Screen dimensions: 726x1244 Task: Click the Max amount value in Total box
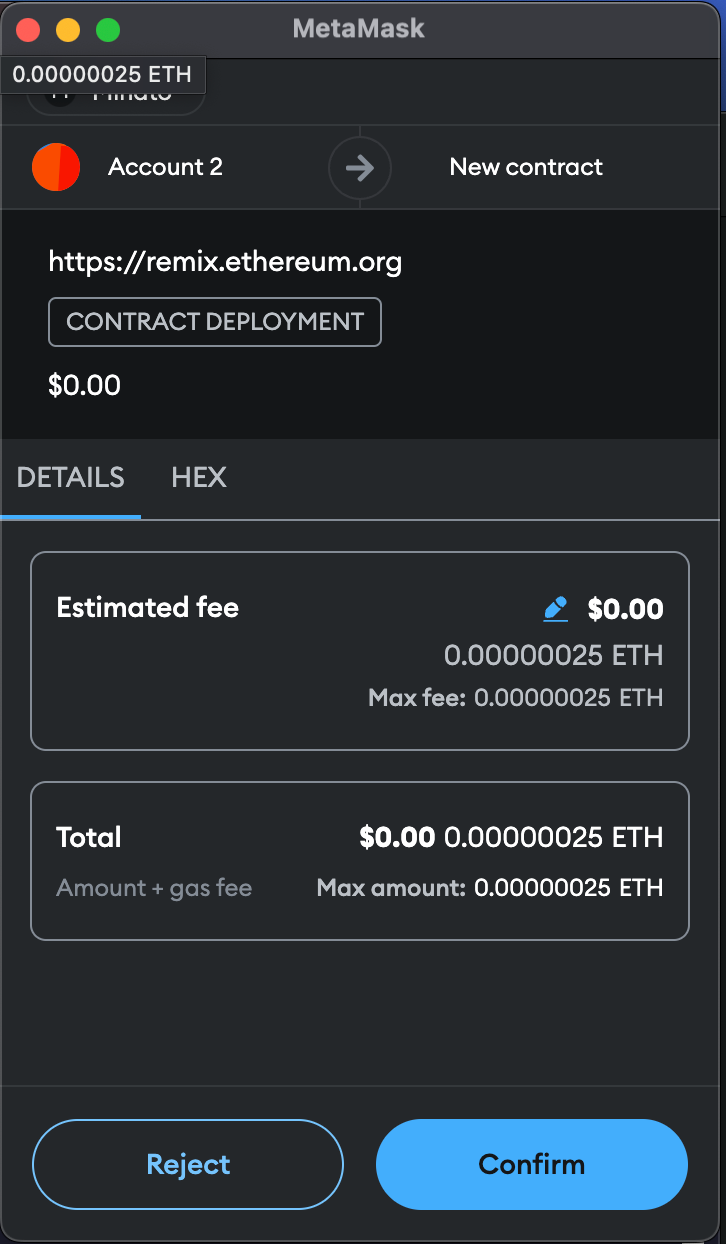point(568,888)
